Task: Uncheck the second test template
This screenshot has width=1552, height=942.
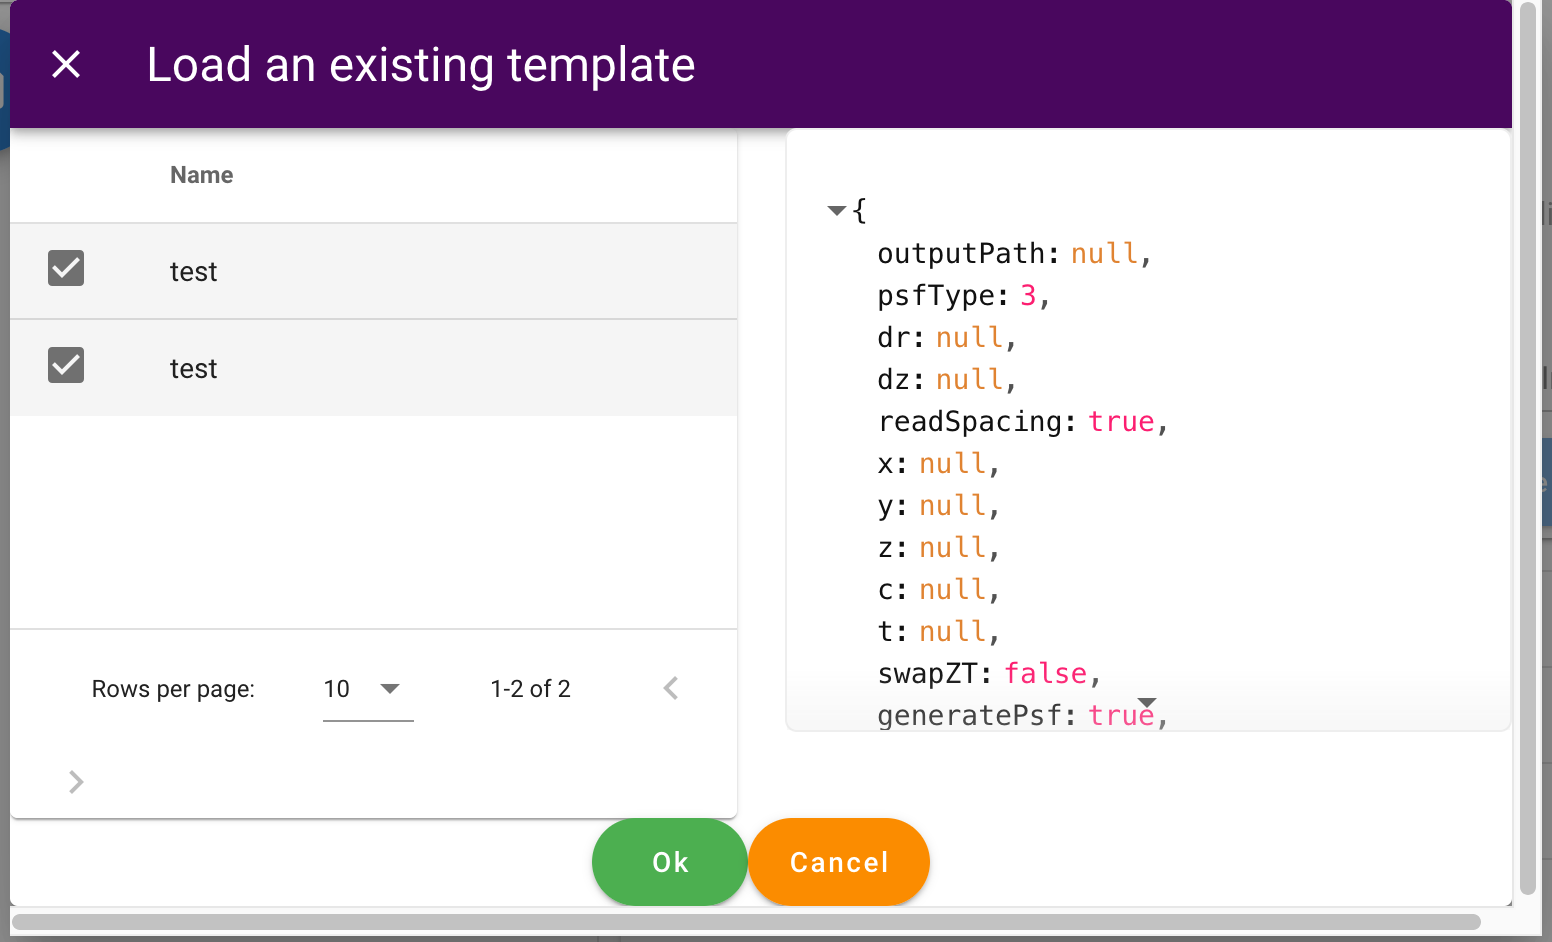Action: pyautogui.click(x=65, y=365)
